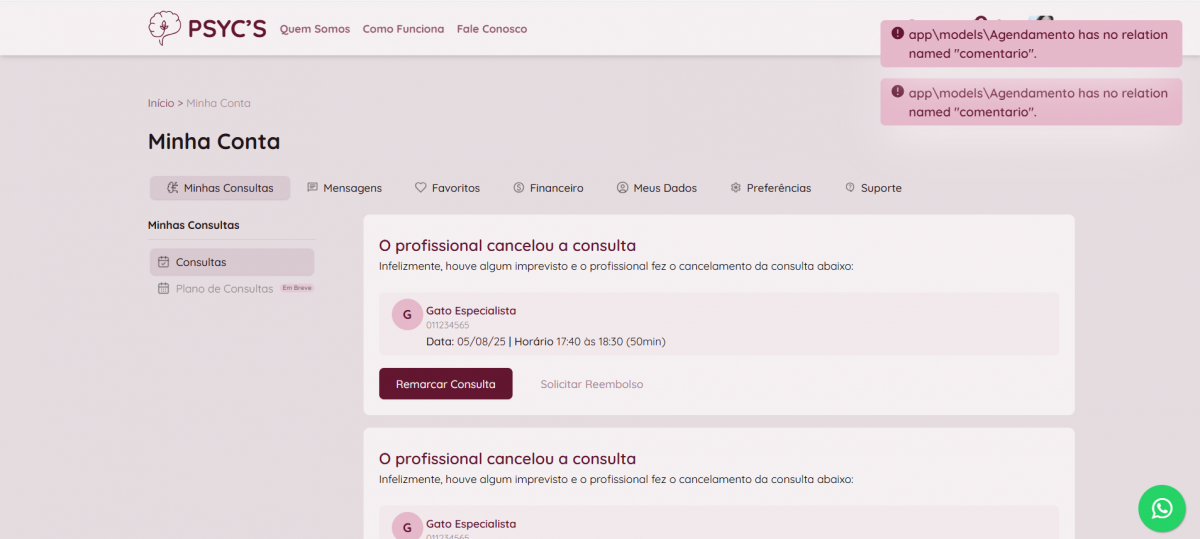Image resolution: width=1200 pixels, height=539 pixels.
Task: Click the heart icon next to Favoritos
Action: pyautogui.click(x=421, y=188)
